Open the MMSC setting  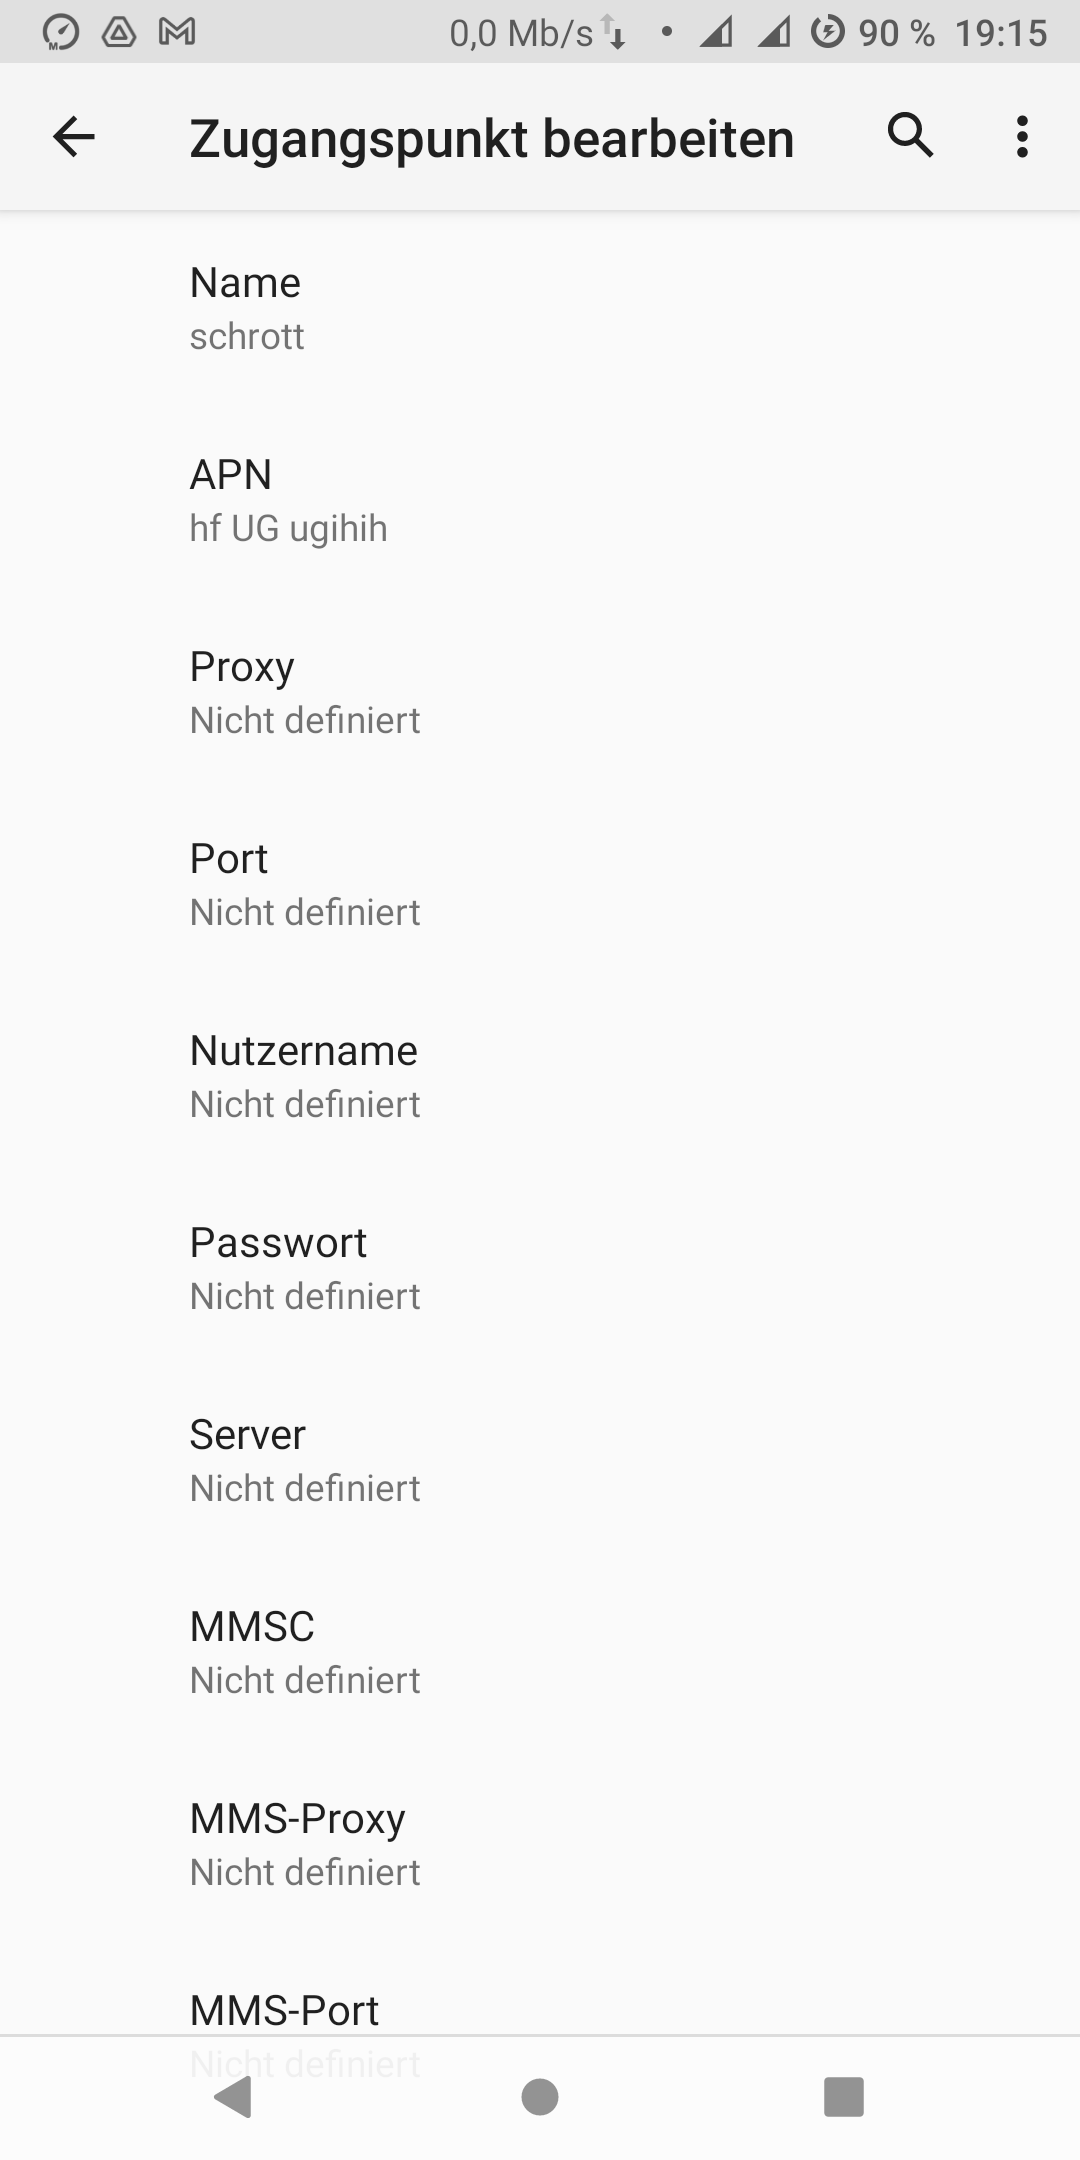click(x=540, y=1652)
